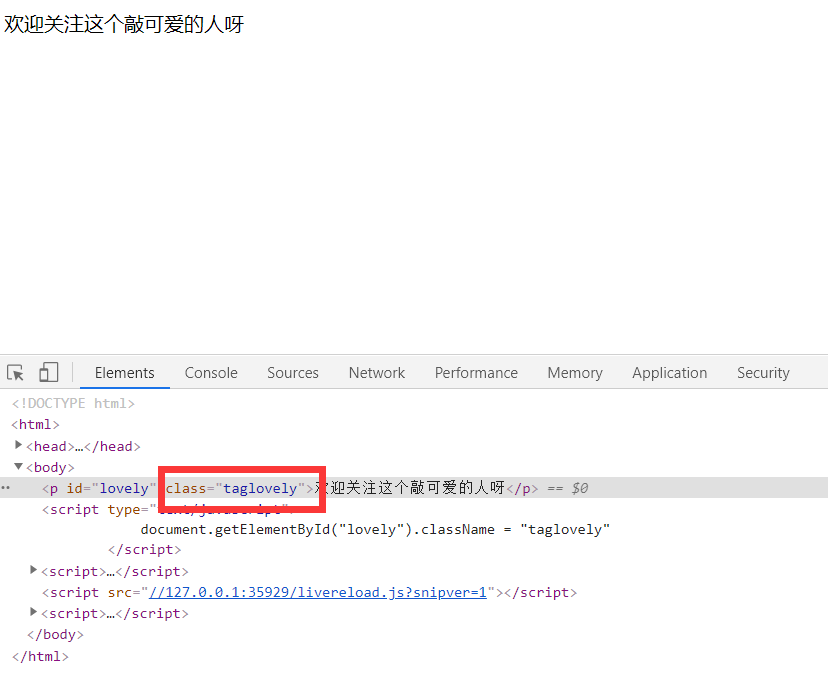828x674 pixels.
Task: Open the Console tab
Action: pyautogui.click(x=211, y=373)
